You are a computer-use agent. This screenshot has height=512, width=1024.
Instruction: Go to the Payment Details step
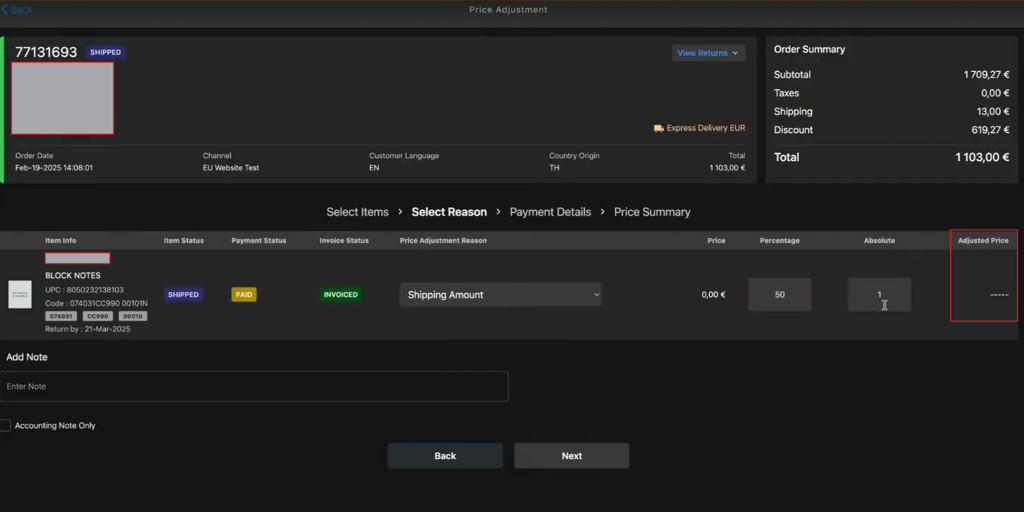[x=551, y=212]
